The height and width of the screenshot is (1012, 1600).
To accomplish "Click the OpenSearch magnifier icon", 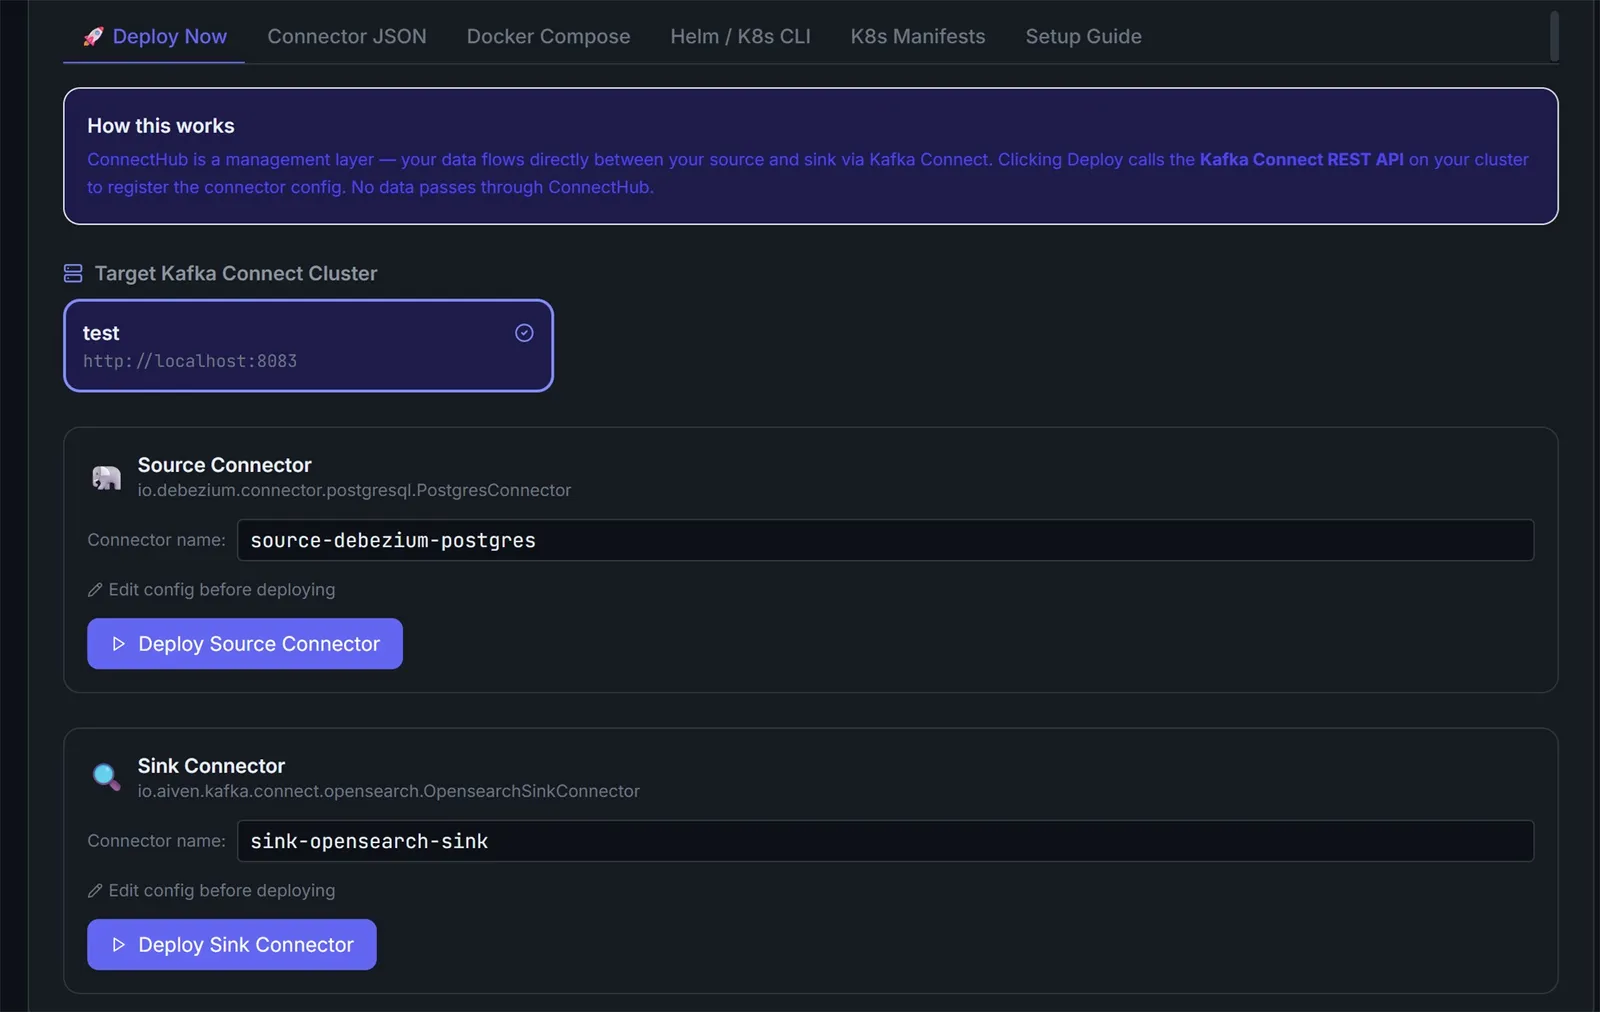I will (x=106, y=777).
